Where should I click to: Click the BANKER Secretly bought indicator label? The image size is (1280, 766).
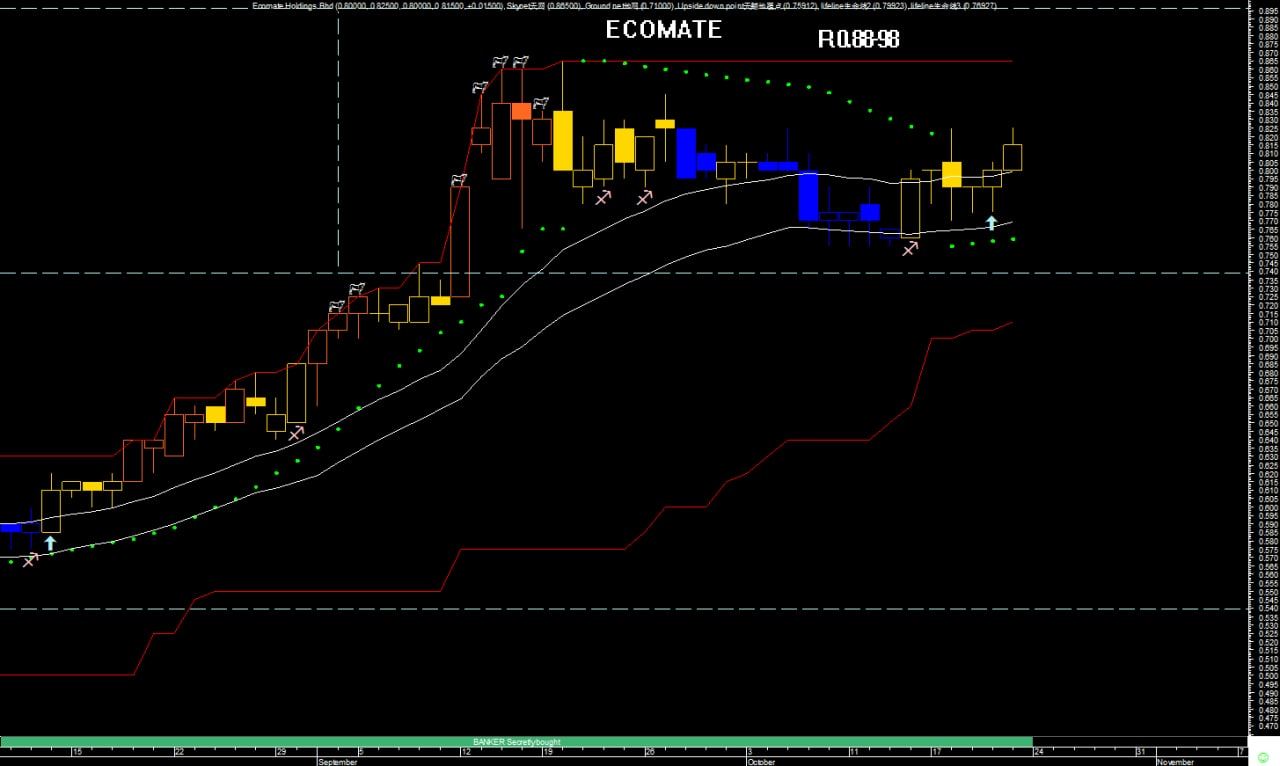pos(517,742)
